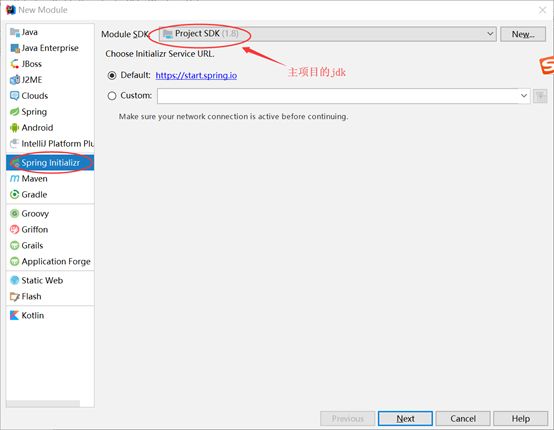Select the Static Web entry text
This screenshot has width=554, height=430.
[42, 281]
